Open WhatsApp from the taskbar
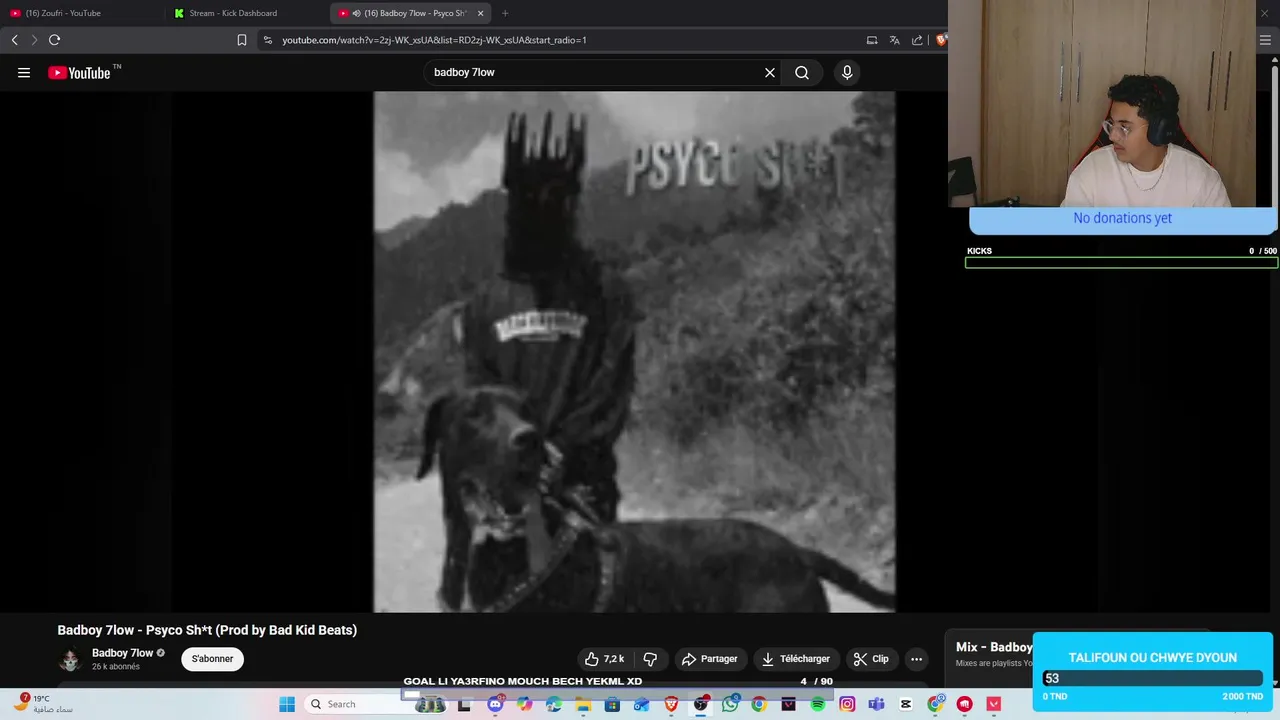Viewport: 1280px width, 720px height. click(x=730, y=704)
